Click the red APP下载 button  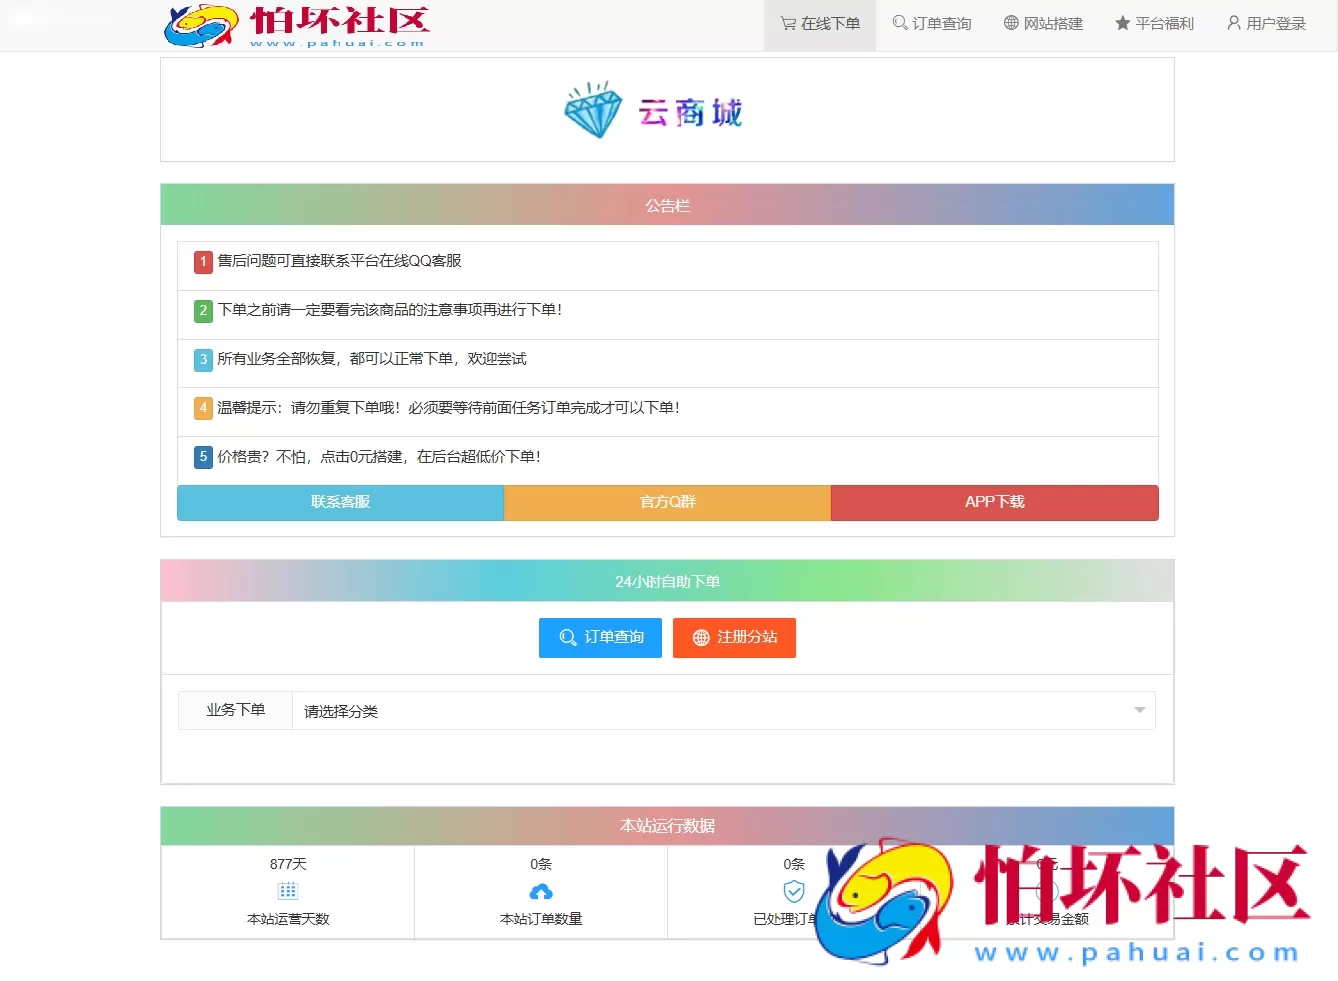coord(994,502)
